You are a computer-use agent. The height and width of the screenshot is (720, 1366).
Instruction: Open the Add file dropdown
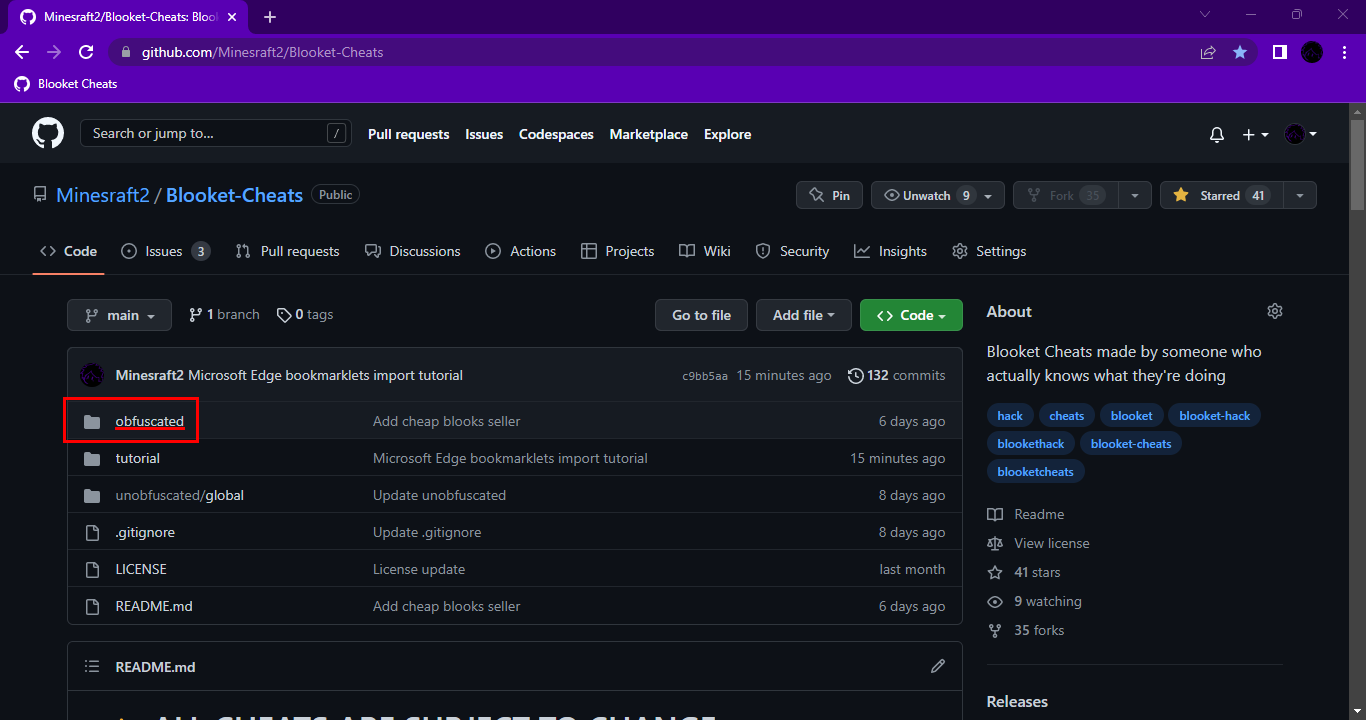tap(804, 315)
